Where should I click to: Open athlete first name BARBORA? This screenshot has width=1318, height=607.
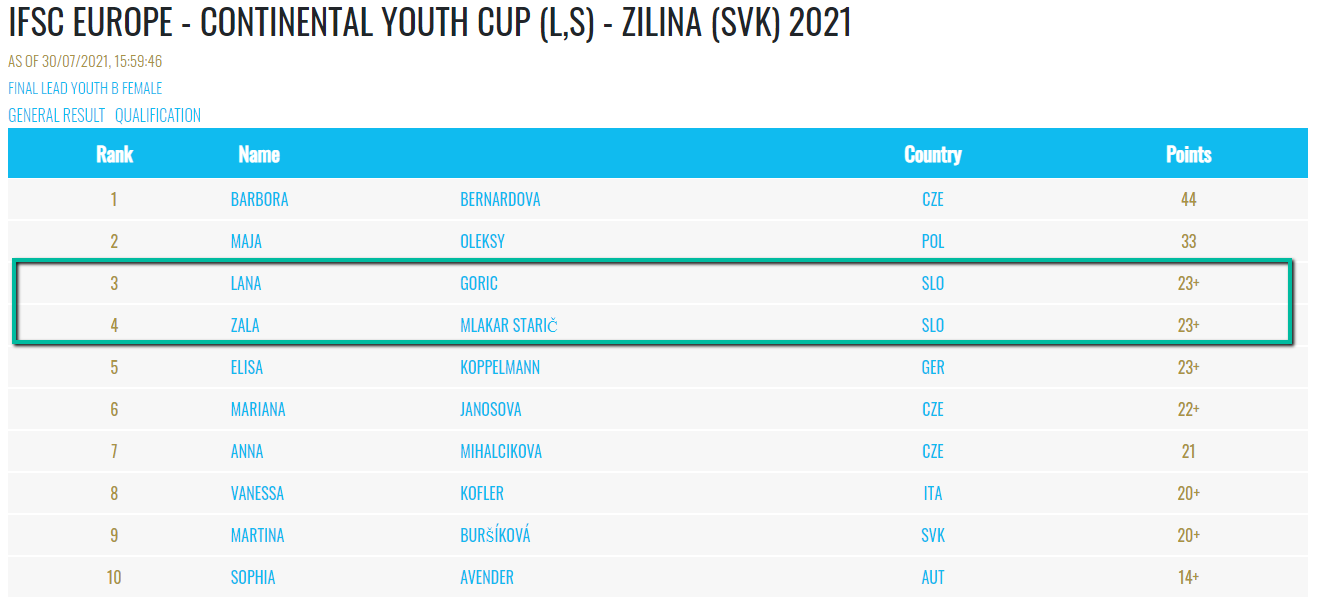[x=259, y=199]
